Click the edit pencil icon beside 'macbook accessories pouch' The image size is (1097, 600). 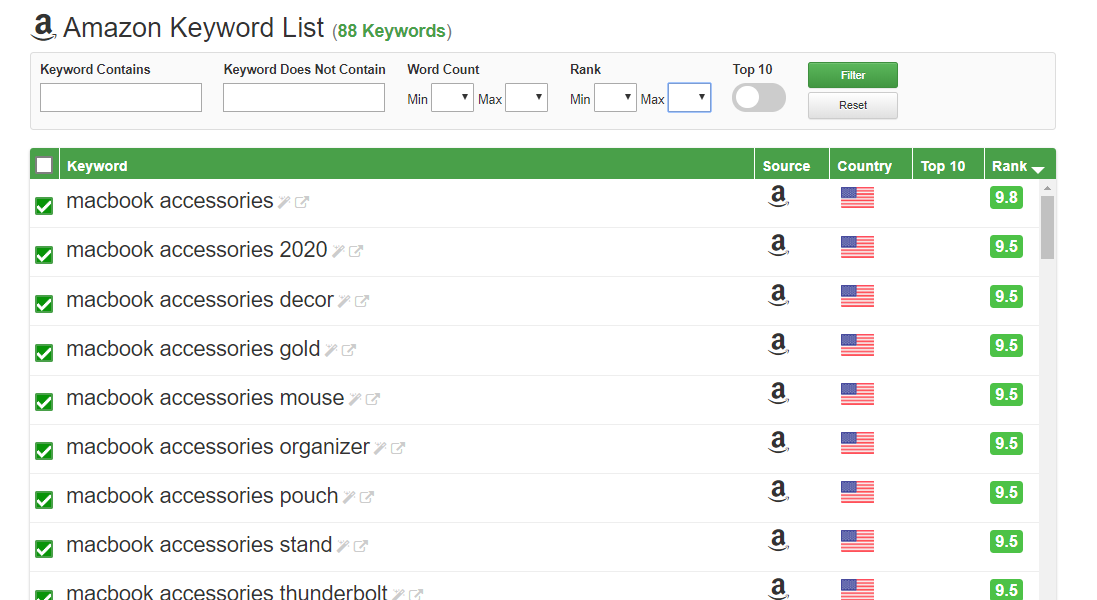(349, 497)
